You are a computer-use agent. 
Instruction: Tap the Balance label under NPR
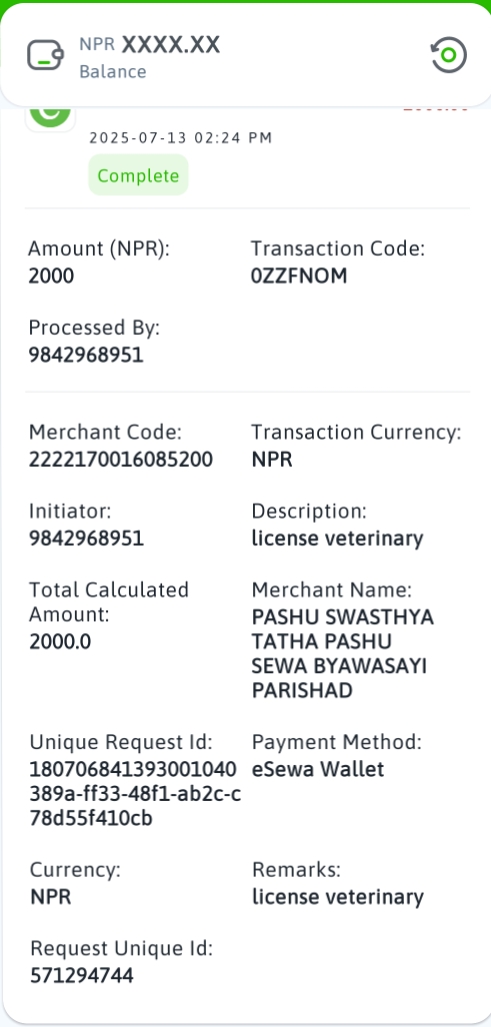coord(113,71)
